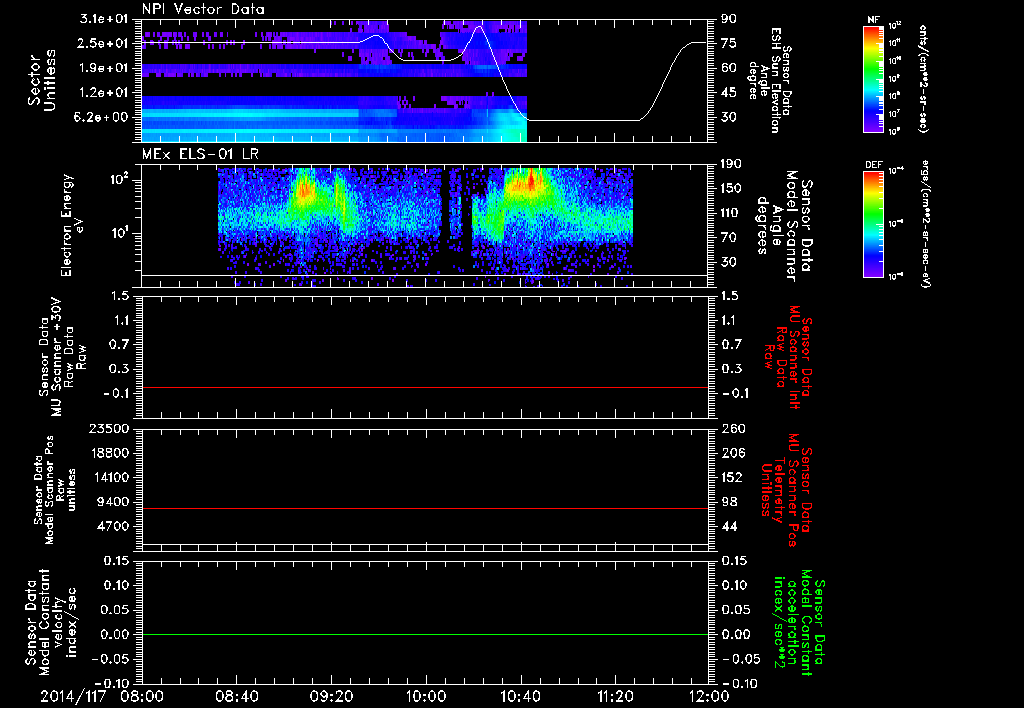The height and width of the screenshot is (708, 1024).
Task: Click the '10:00' time tick label
Action: [x=426, y=696]
